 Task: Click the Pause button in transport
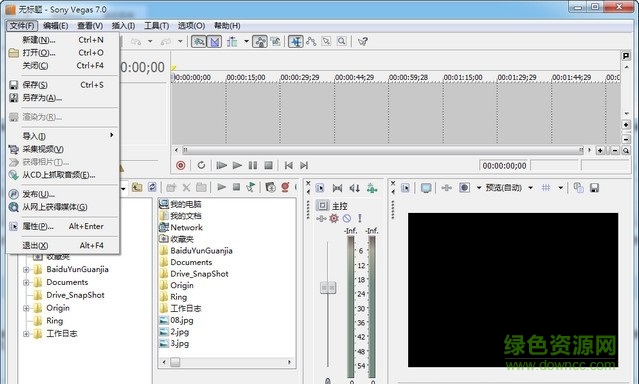coord(253,166)
